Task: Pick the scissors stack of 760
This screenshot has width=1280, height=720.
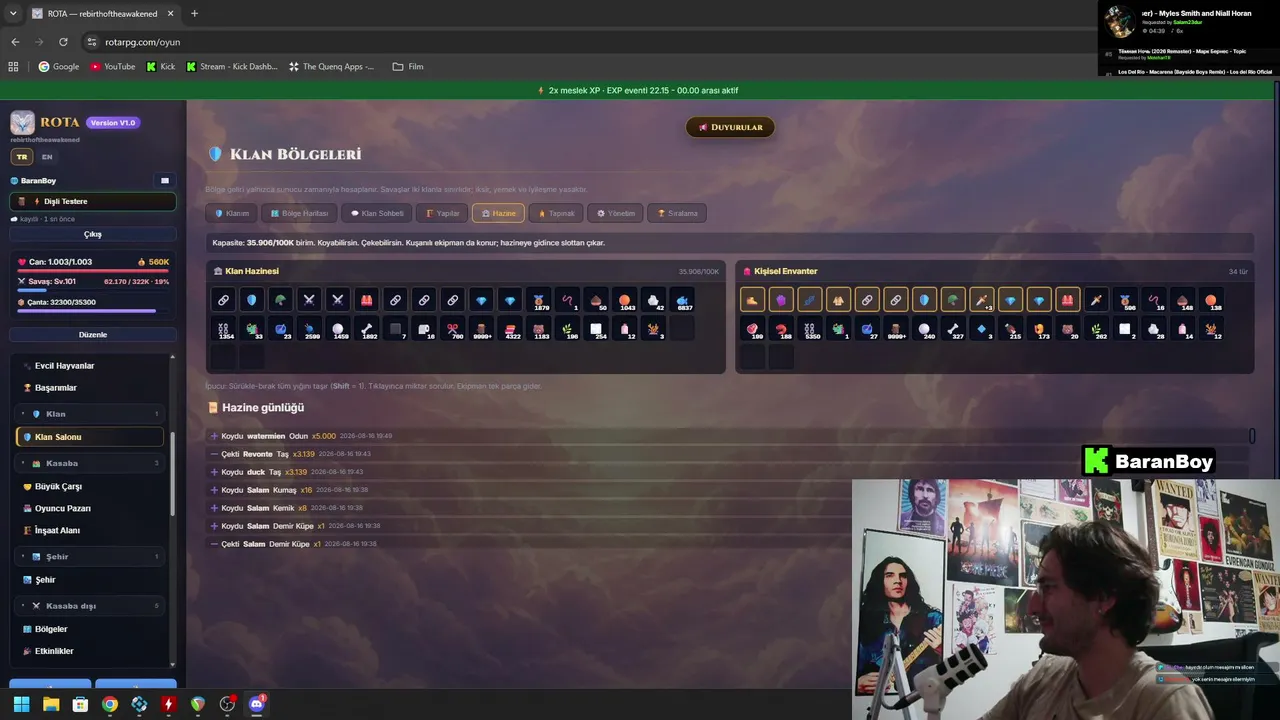Action: point(453,328)
